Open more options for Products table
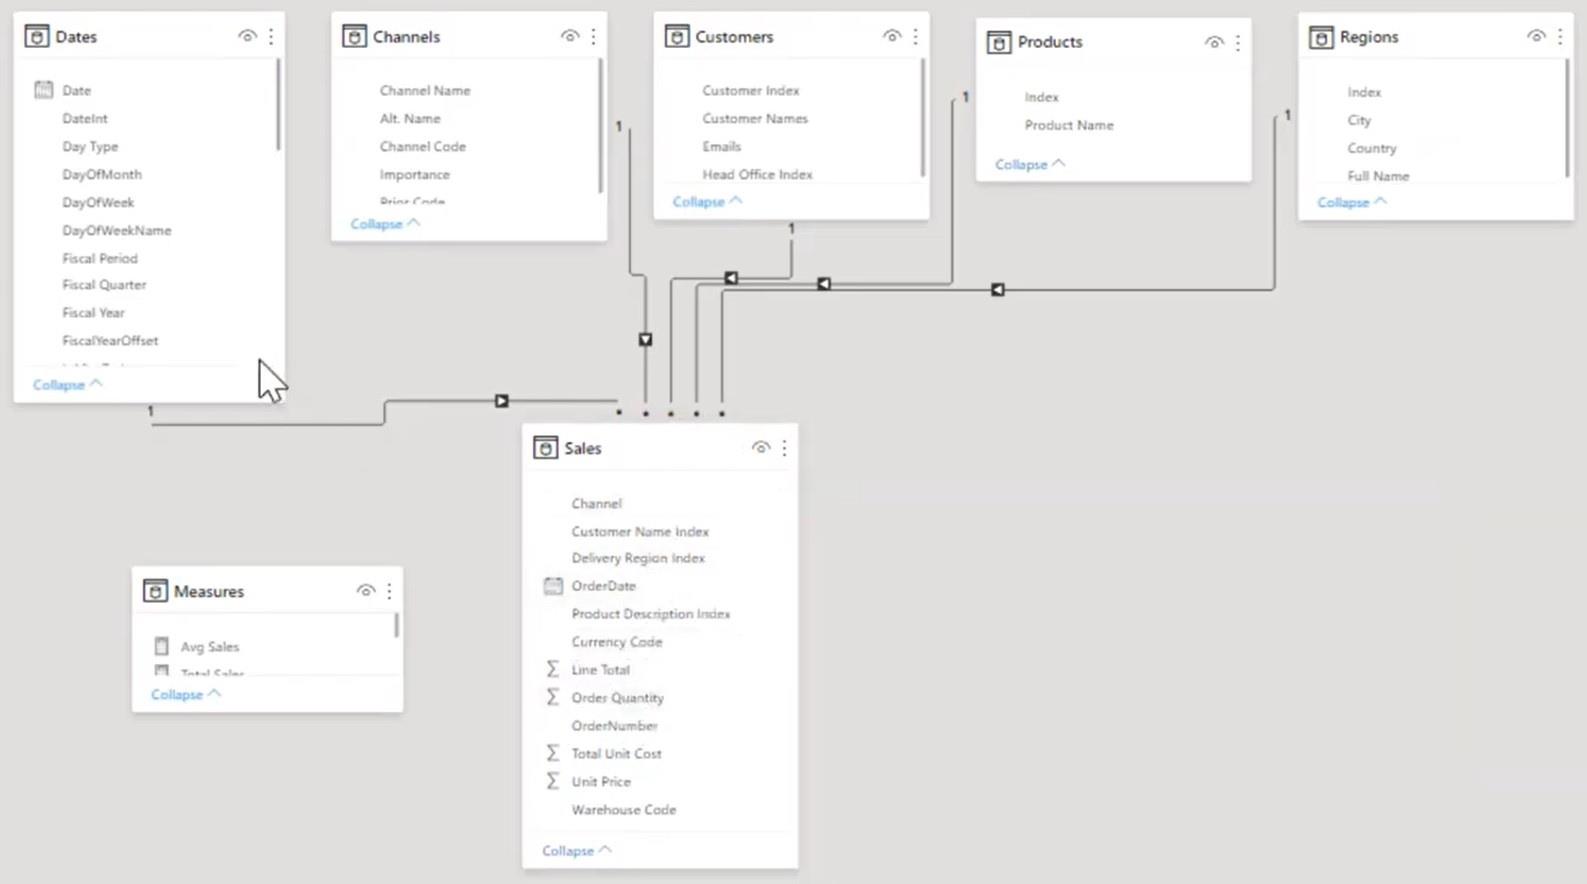 [1238, 42]
